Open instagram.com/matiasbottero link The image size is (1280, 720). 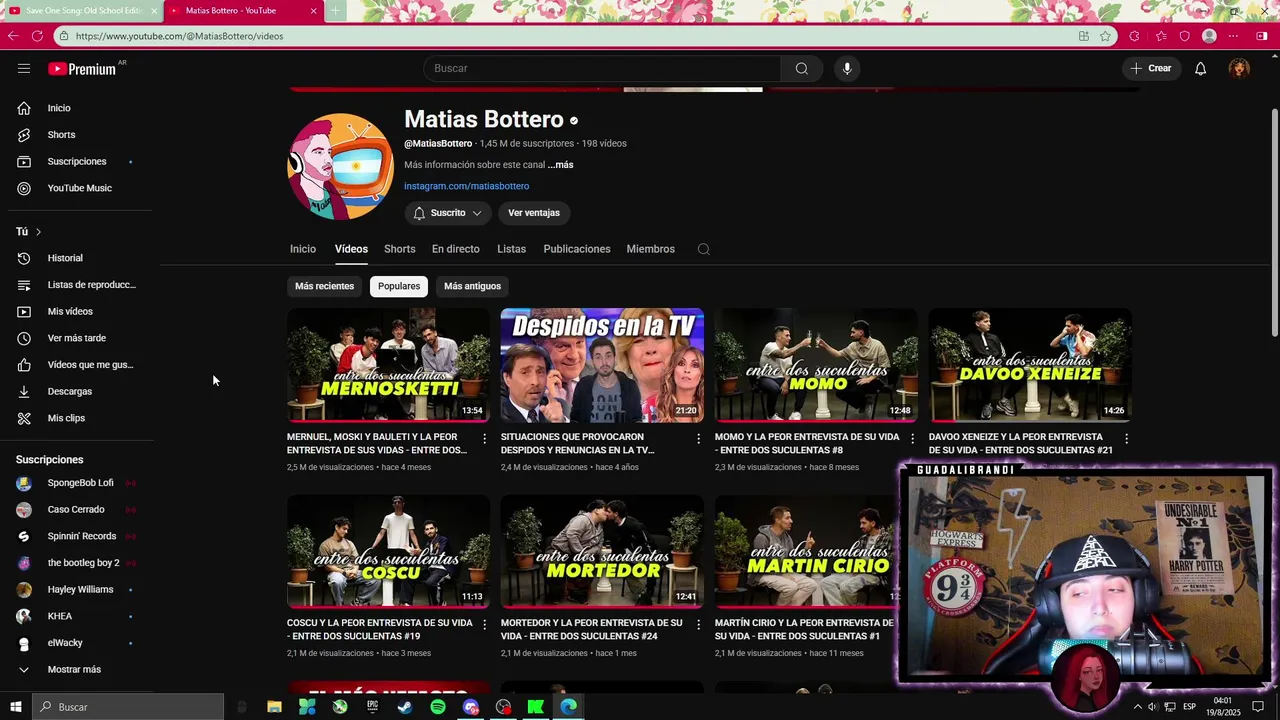pyautogui.click(x=466, y=186)
